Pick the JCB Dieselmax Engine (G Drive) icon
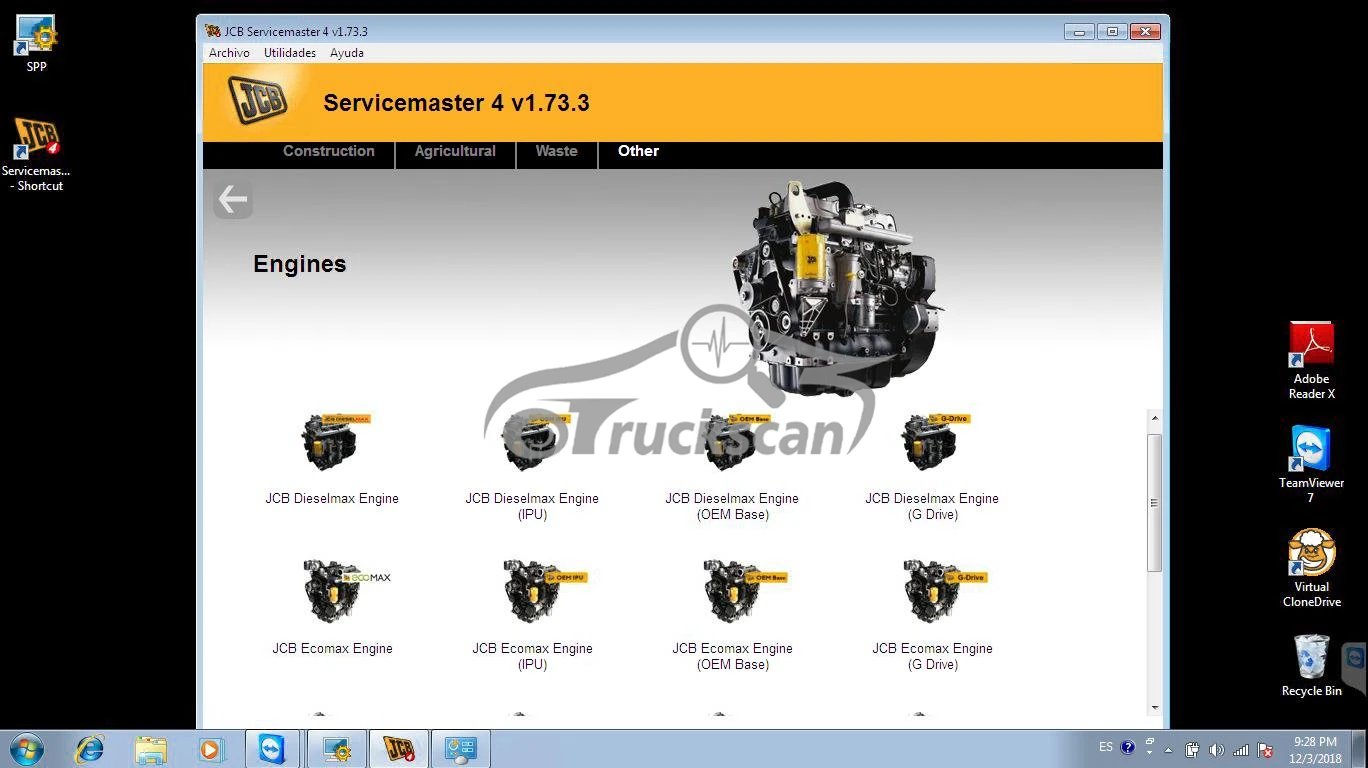1368x768 pixels. 935,443
